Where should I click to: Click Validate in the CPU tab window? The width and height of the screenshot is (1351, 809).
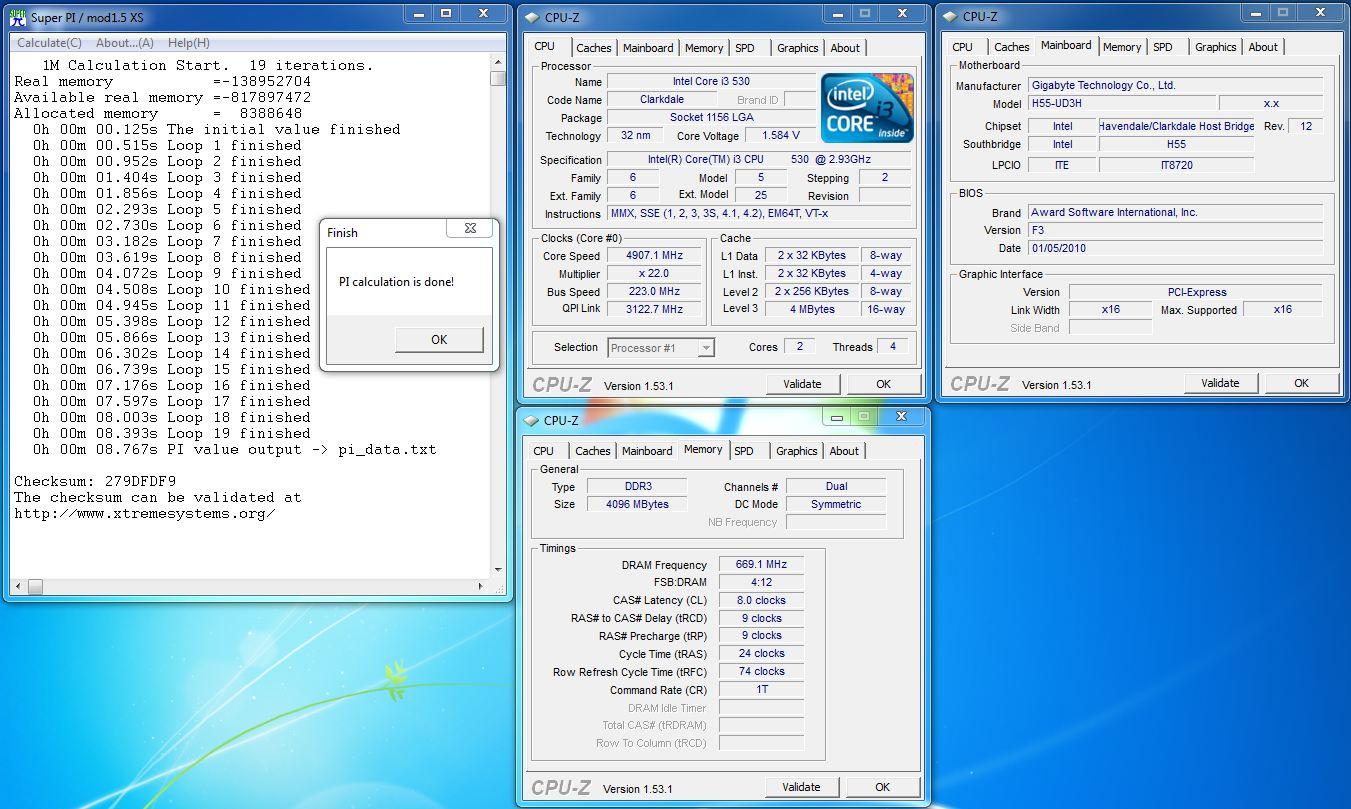click(x=802, y=384)
